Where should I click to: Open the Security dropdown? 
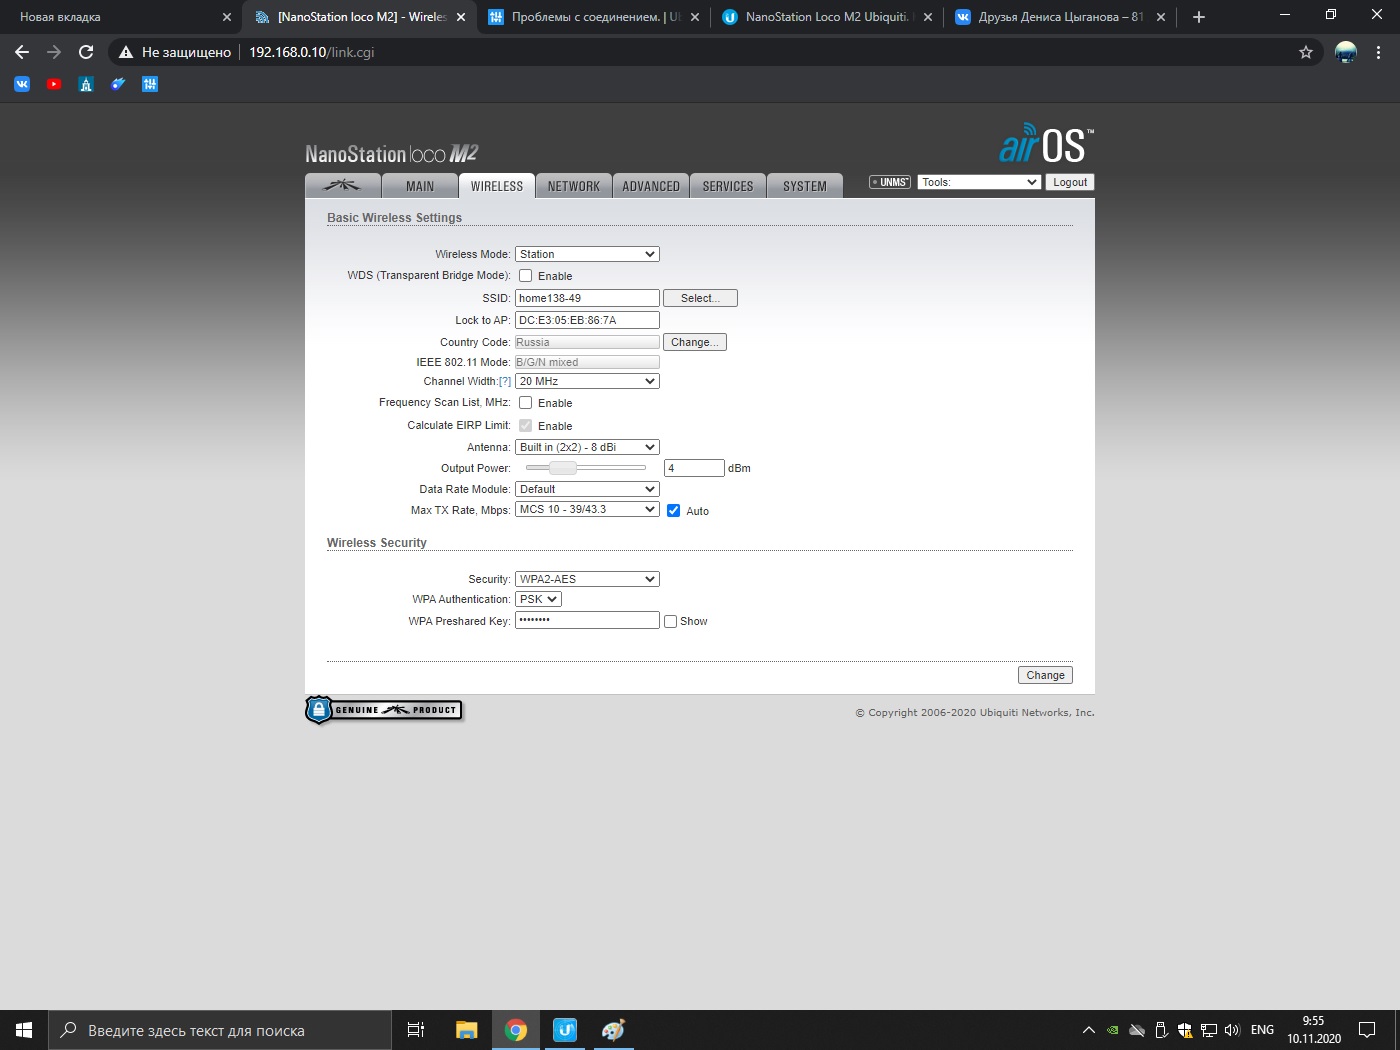(x=587, y=579)
